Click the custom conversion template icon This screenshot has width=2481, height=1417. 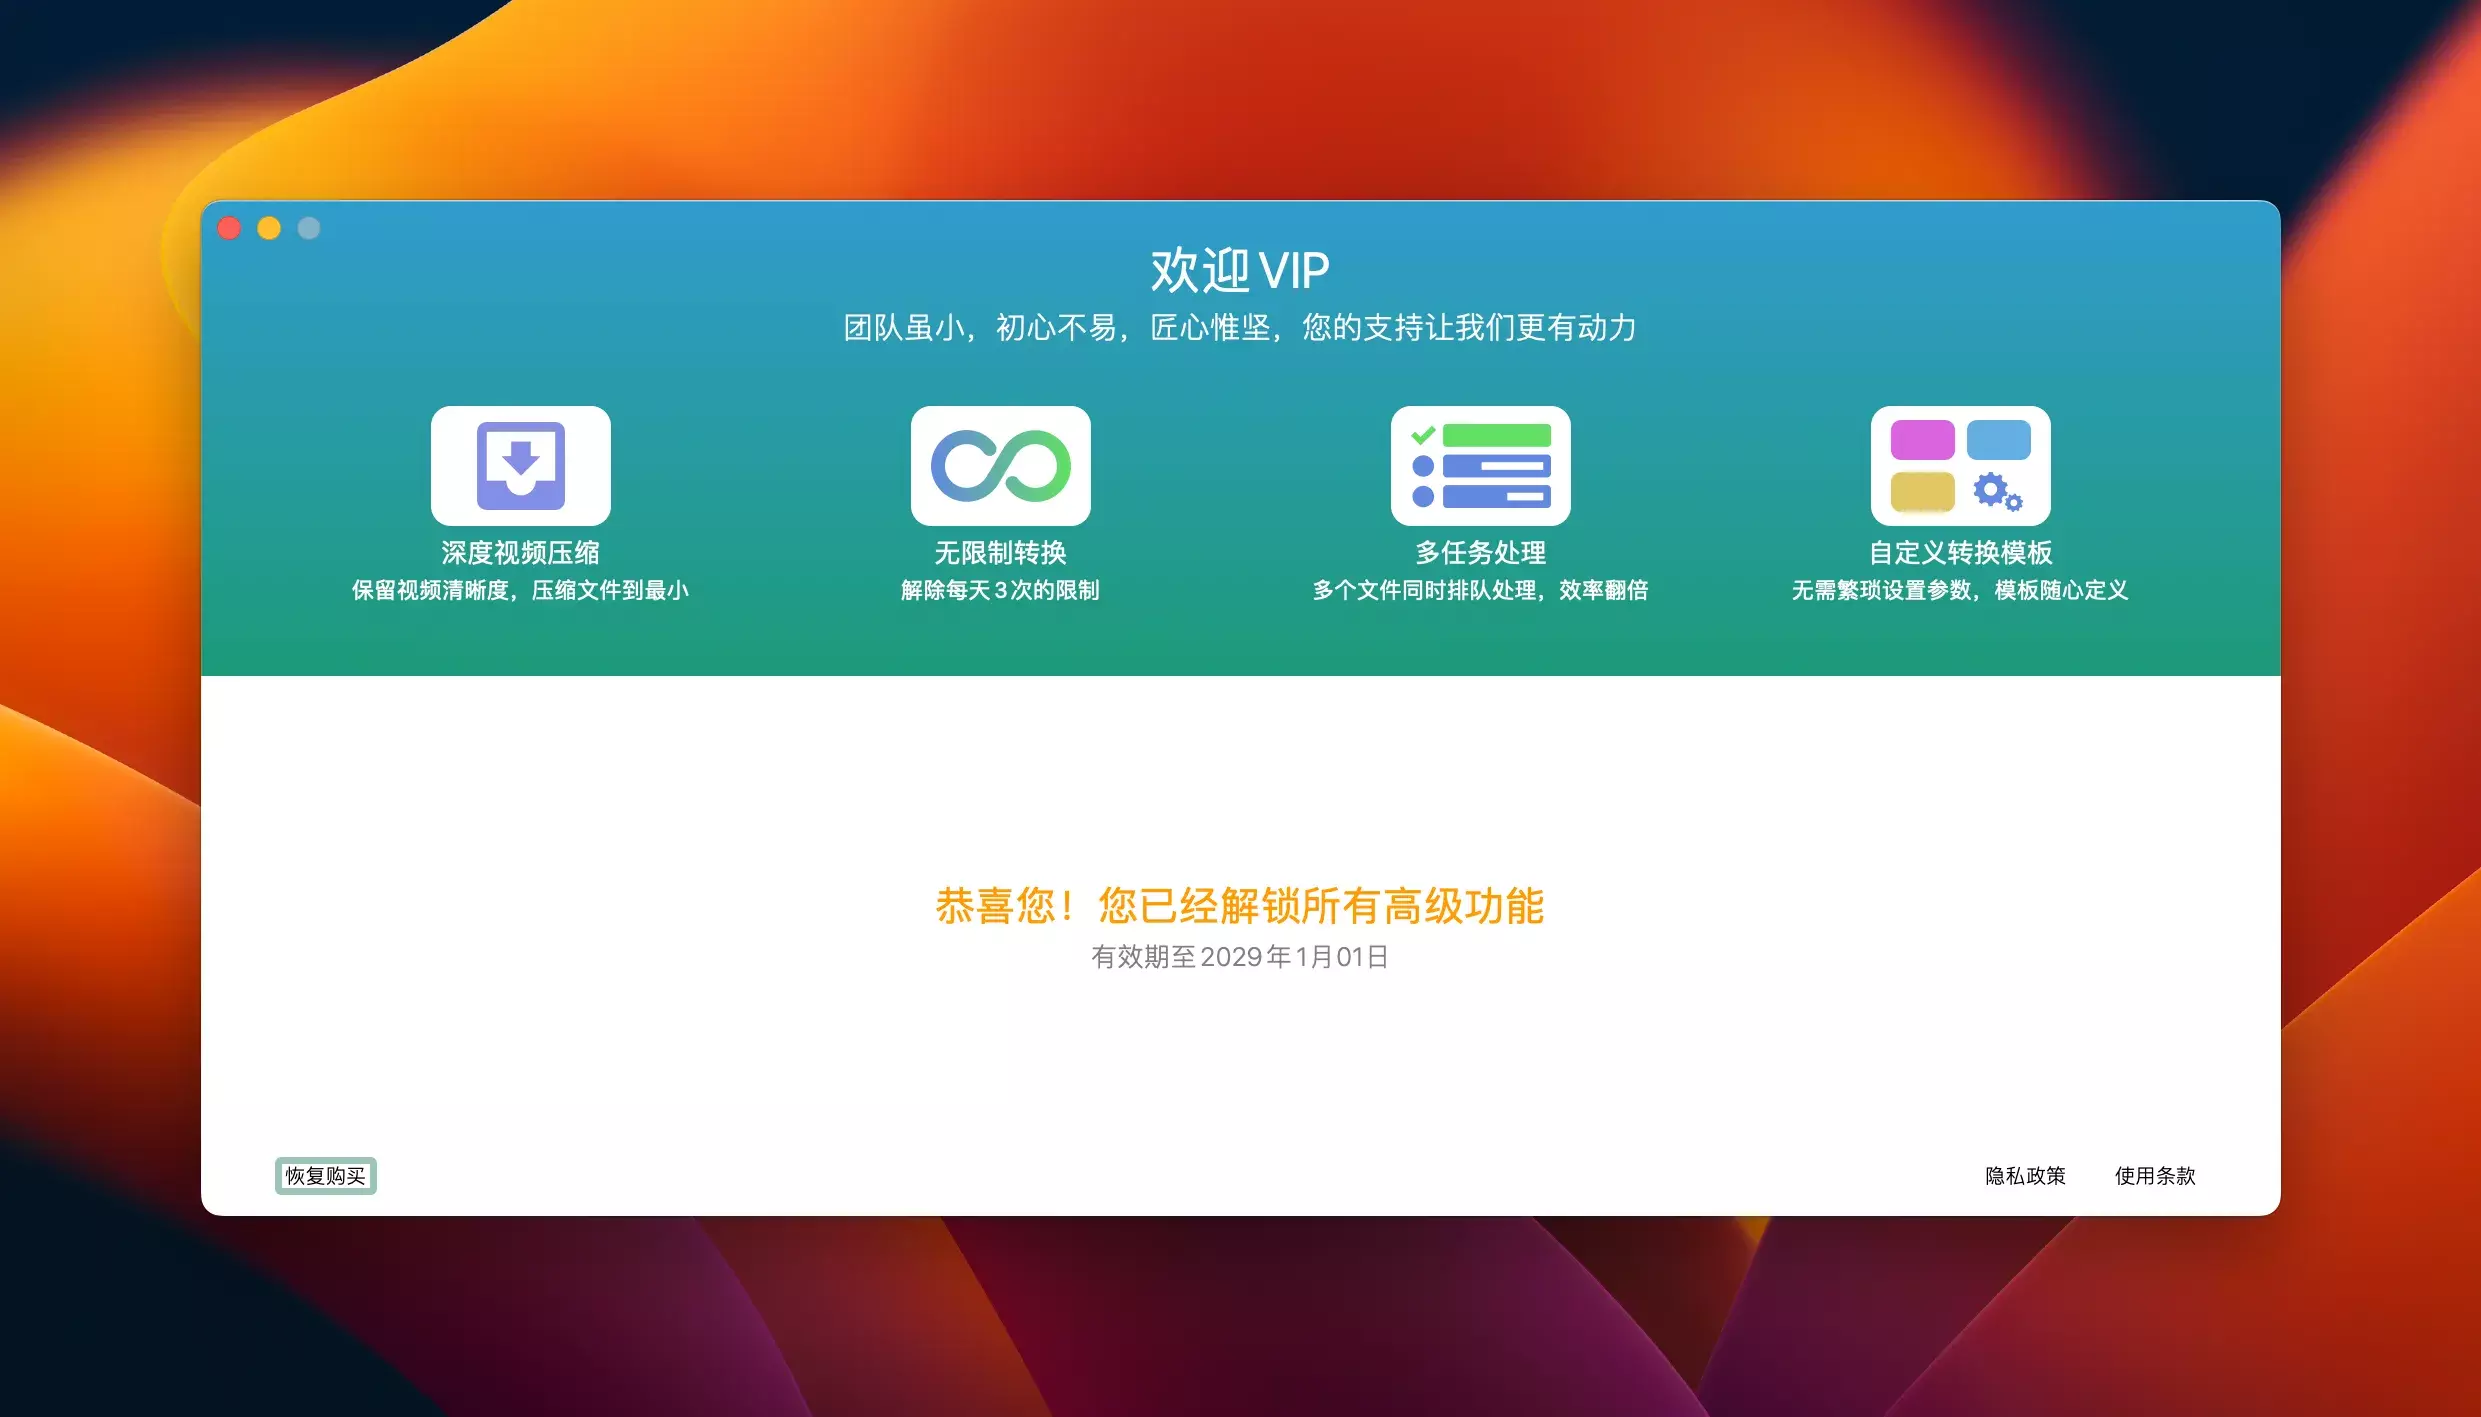tap(1960, 465)
